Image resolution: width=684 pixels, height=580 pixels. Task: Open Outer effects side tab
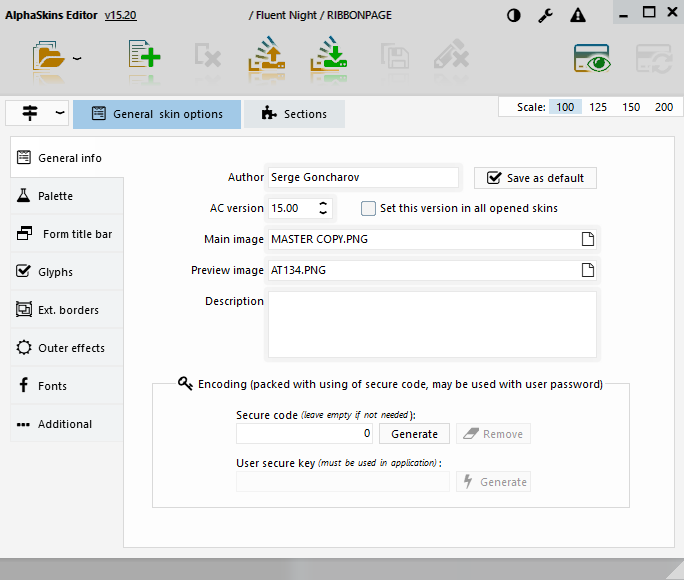pos(67,348)
